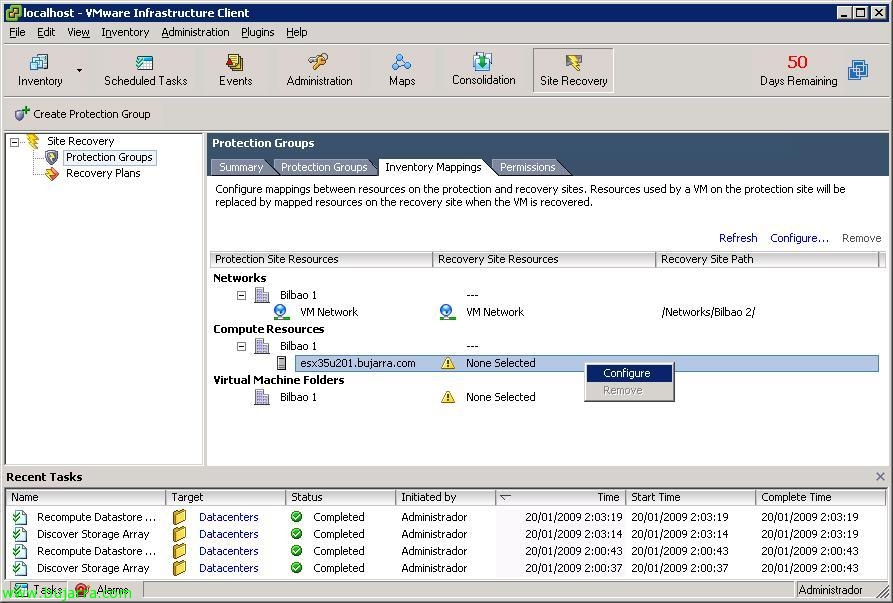Open the Inventory dropdown arrow
The width and height of the screenshot is (893, 603).
click(x=79, y=70)
